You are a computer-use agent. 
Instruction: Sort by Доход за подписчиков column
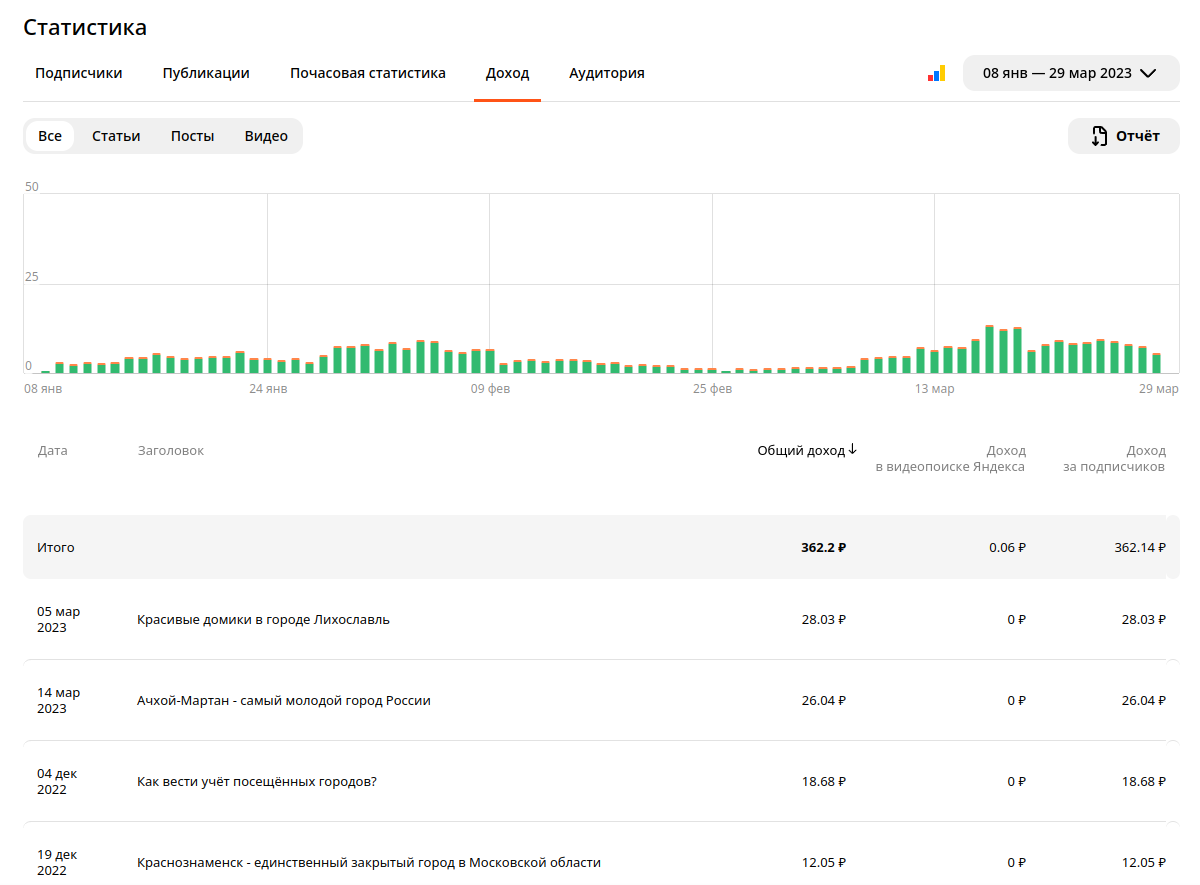(x=1114, y=458)
